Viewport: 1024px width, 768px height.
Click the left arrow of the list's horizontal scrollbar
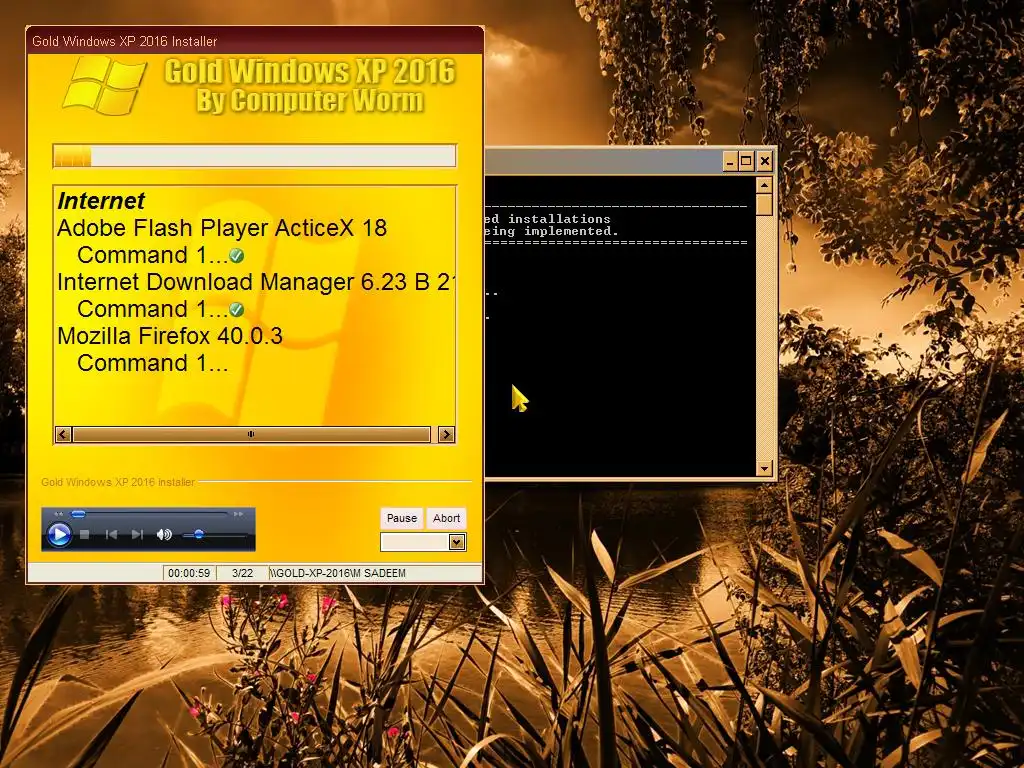coord(63,434)
